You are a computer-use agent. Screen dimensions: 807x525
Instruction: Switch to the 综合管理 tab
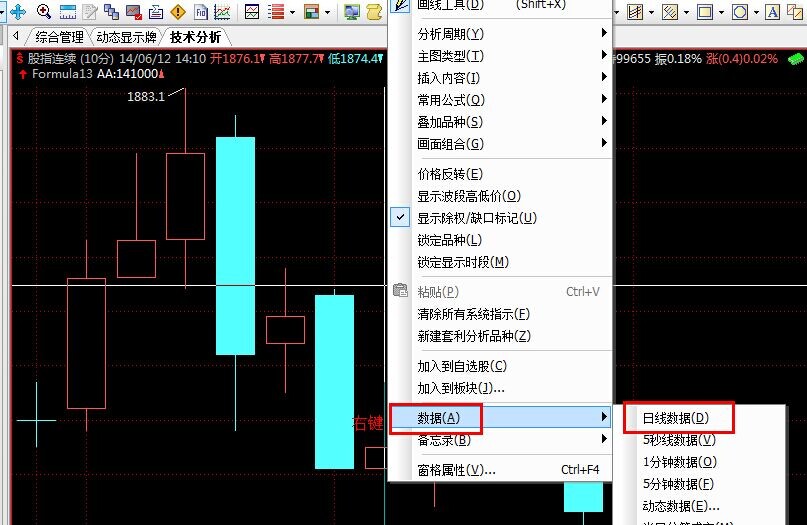point(59,37)
